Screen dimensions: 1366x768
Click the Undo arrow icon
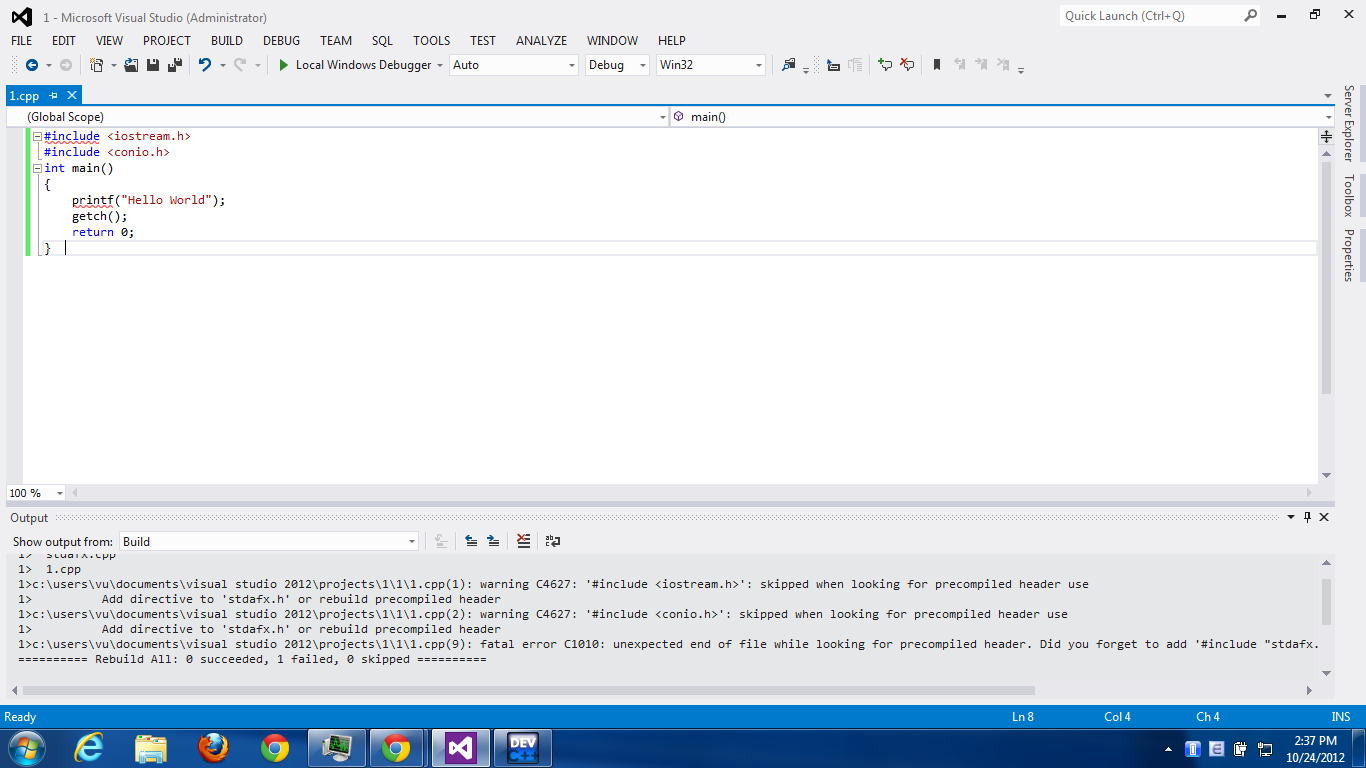204,65
